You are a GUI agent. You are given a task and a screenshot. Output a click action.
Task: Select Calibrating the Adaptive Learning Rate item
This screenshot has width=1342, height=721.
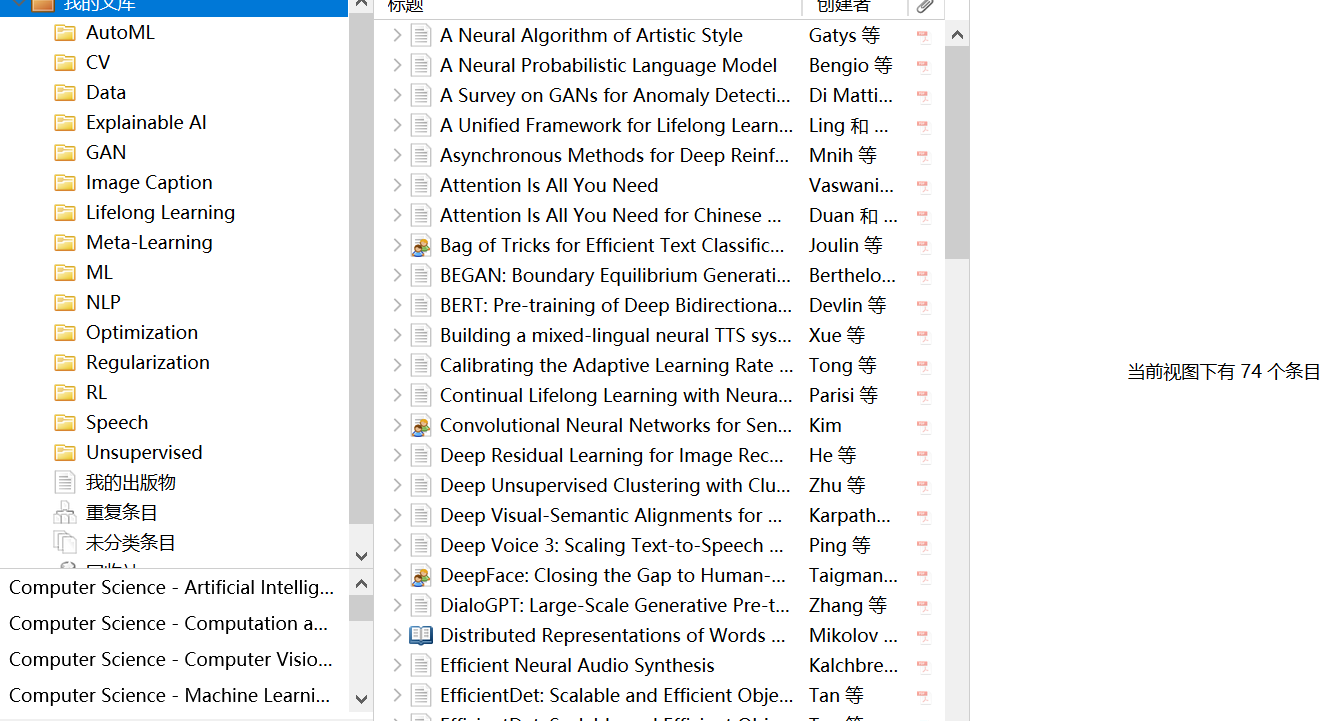[617, 365]
